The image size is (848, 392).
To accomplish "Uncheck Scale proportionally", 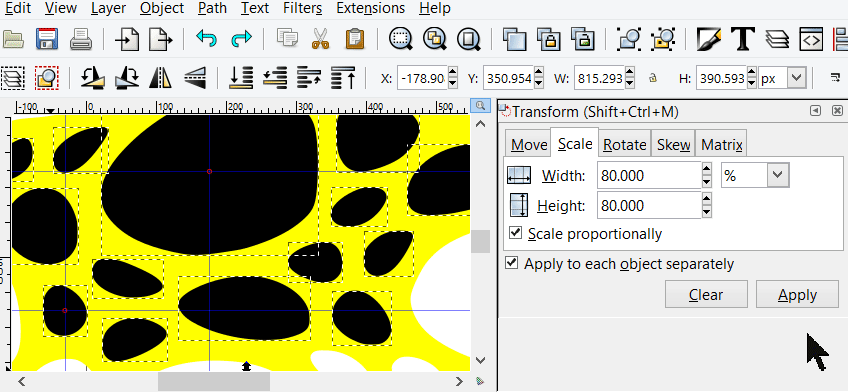I will (x=516, y=233).
